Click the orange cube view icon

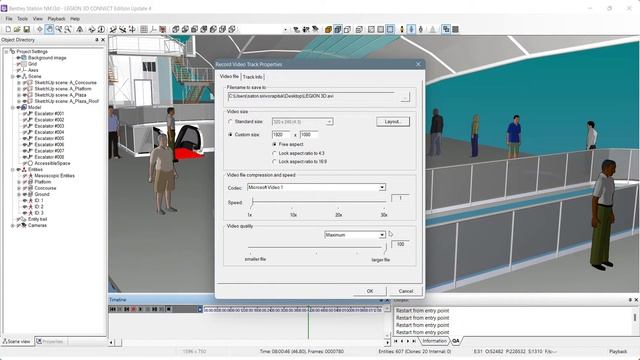tap(328, 29)
